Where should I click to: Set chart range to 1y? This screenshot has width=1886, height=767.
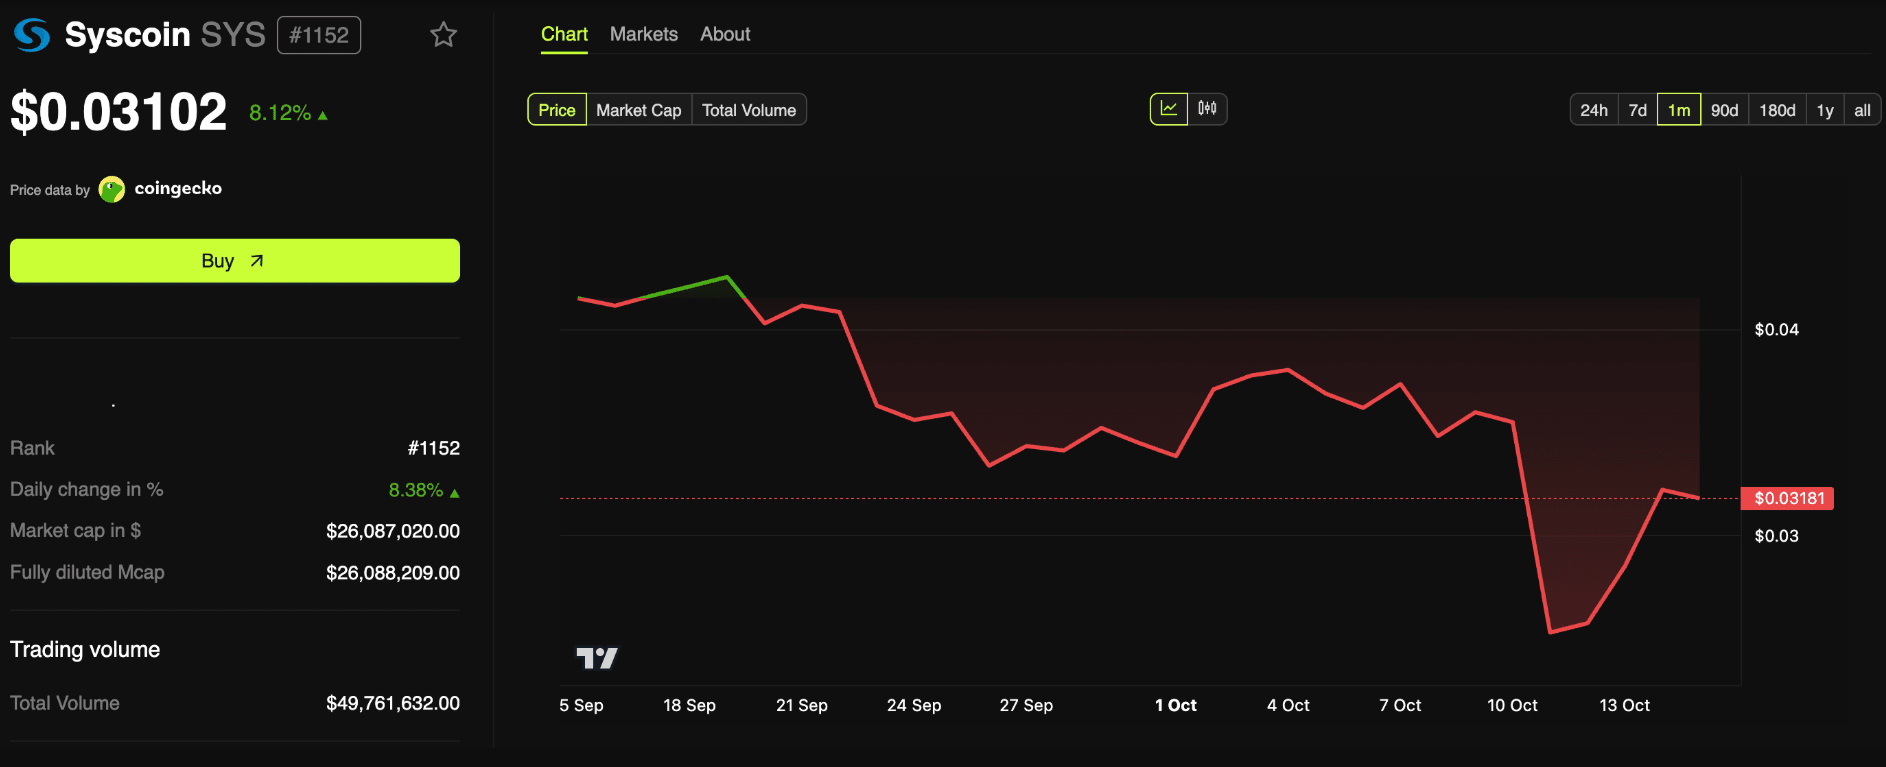(x=1825, y=110)
